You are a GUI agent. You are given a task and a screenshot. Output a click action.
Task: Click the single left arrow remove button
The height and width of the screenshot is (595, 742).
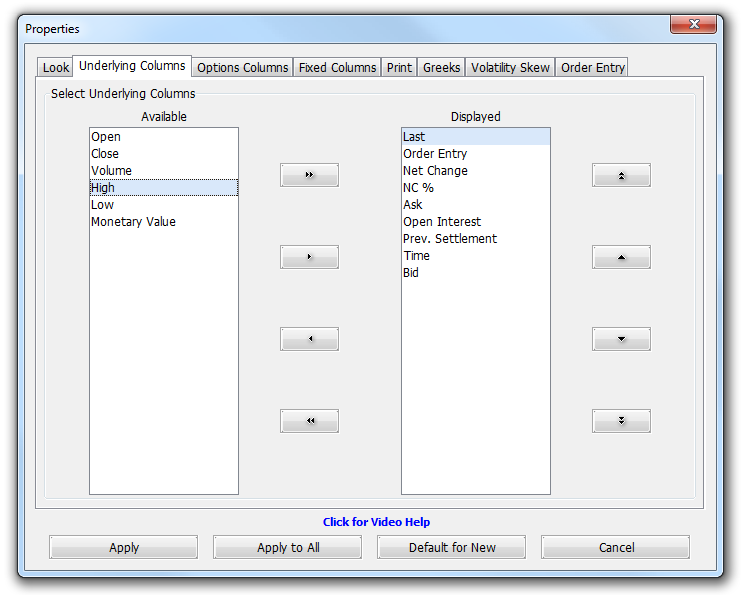[x=309, y=339]
